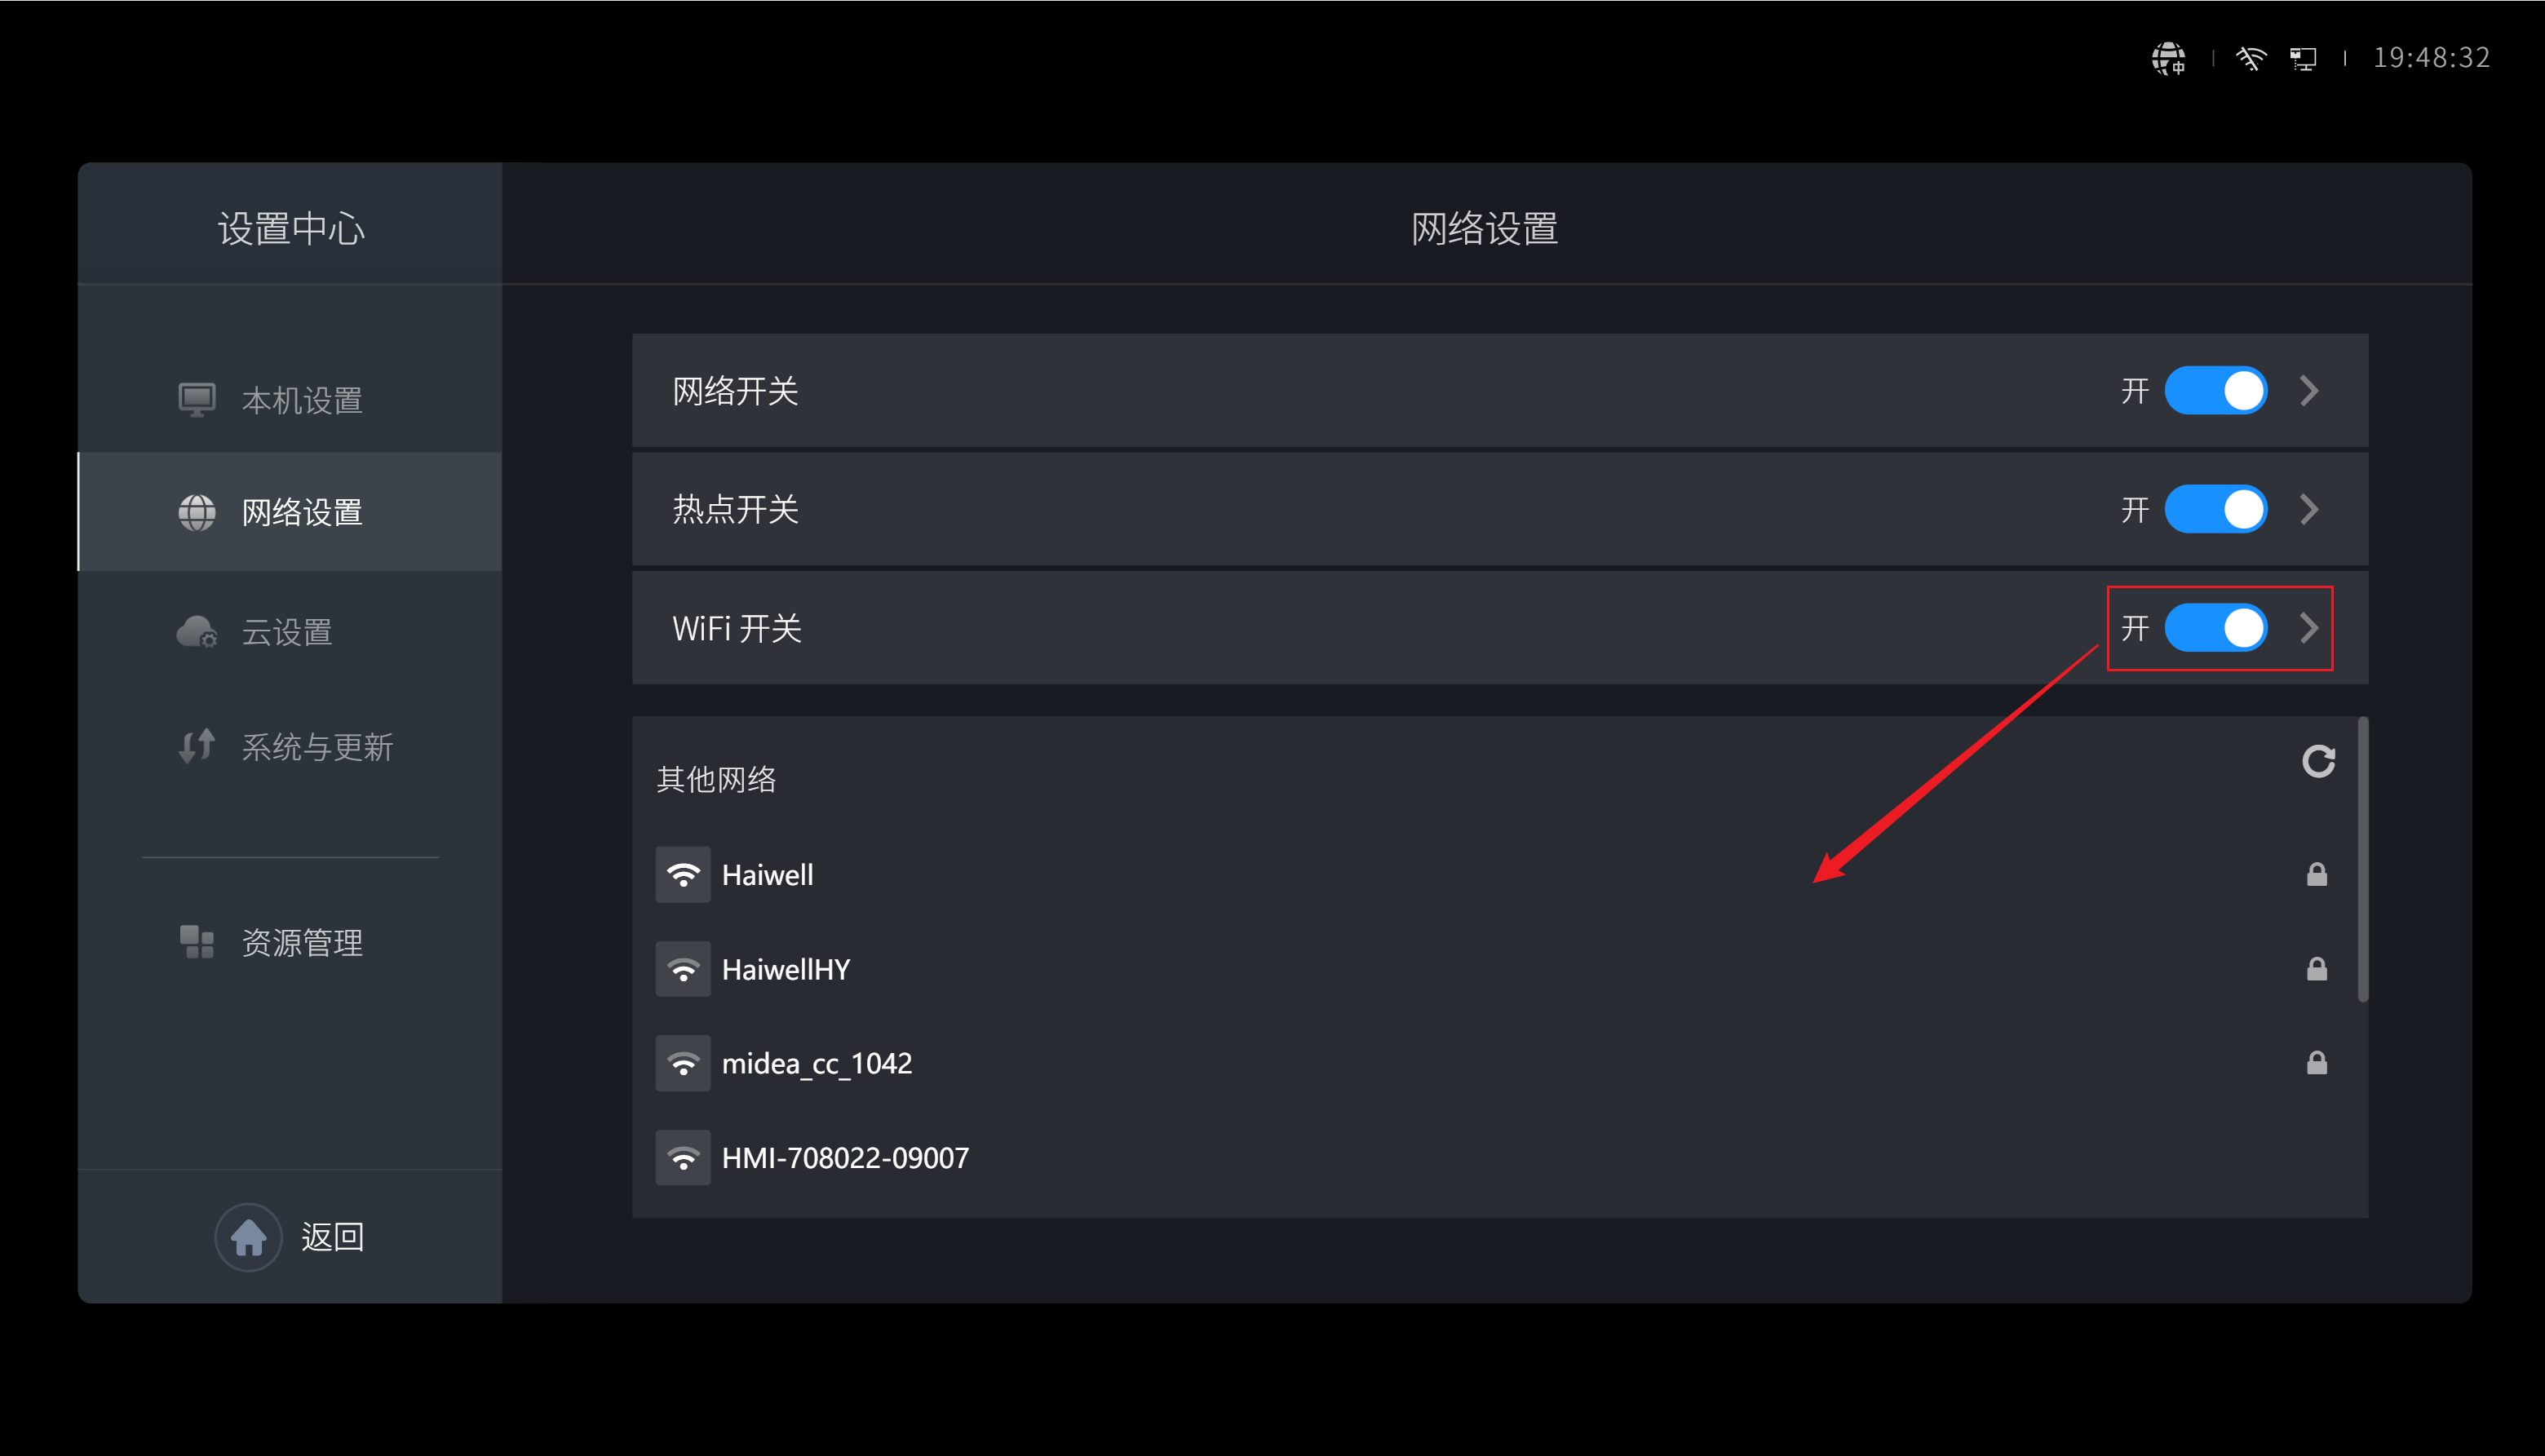Click the monitor icon beside 本机设置
The width and height of the screenshot is (2545, 1456).
point(197,400)
